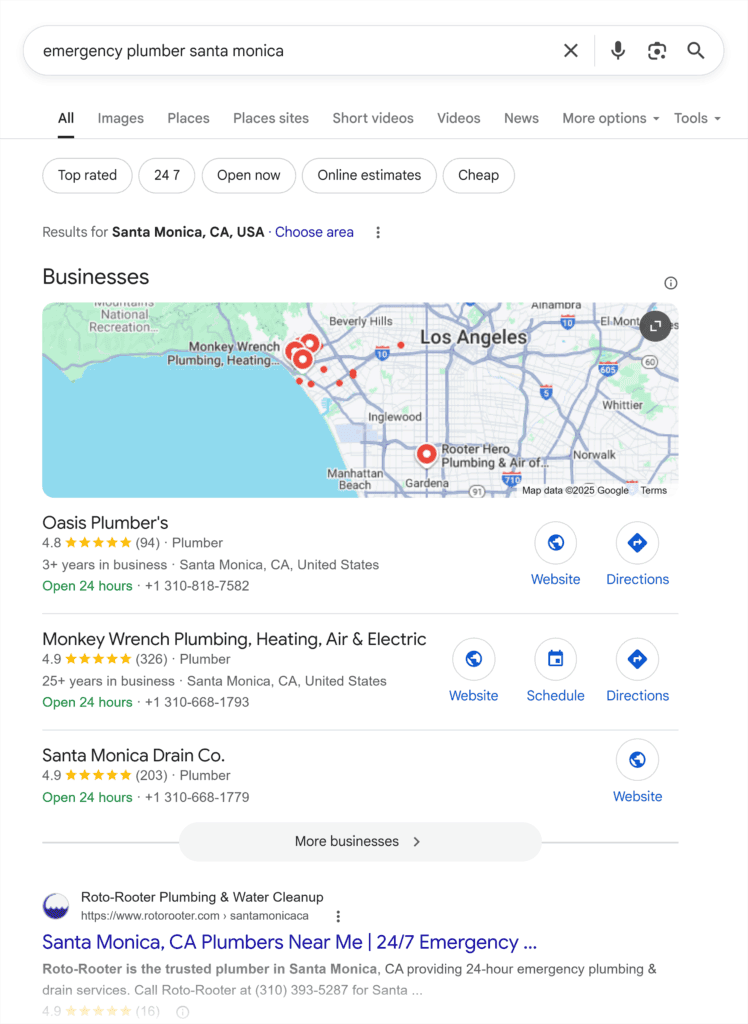The width and height of the screenshot is (748, 1024).
Task: Go to the News tab
Action: 521,118
